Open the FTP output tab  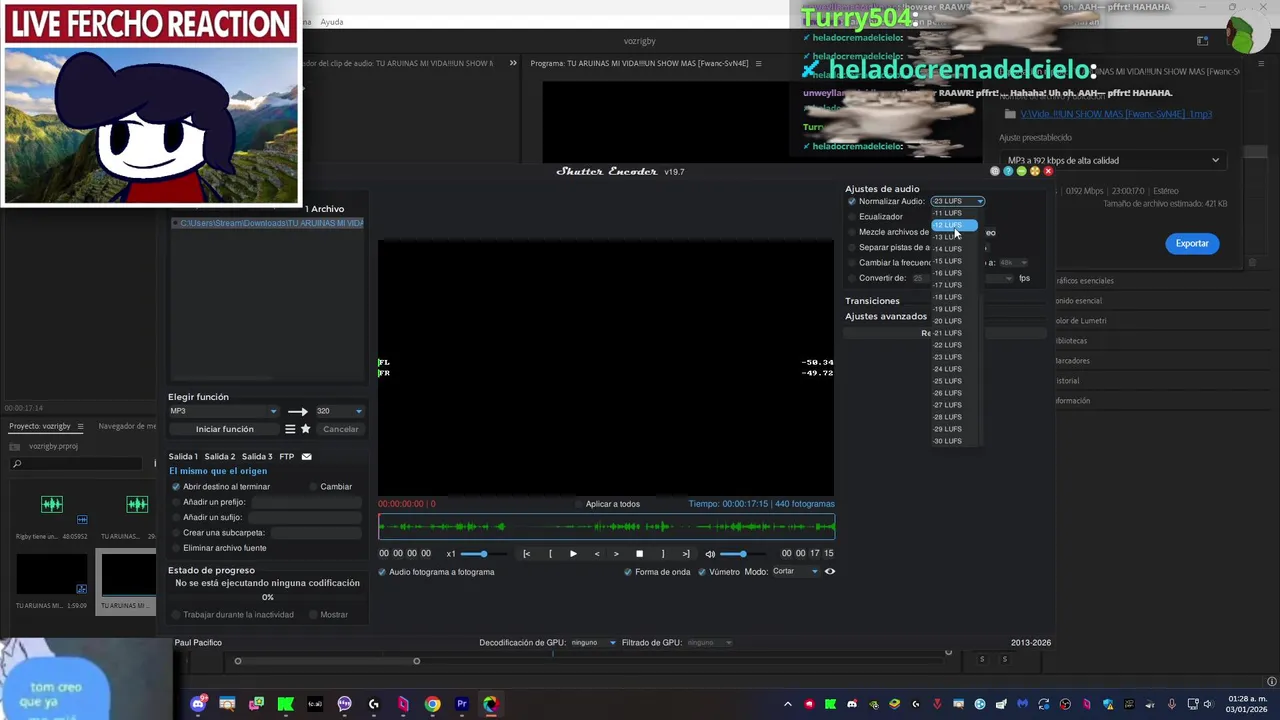287,457
